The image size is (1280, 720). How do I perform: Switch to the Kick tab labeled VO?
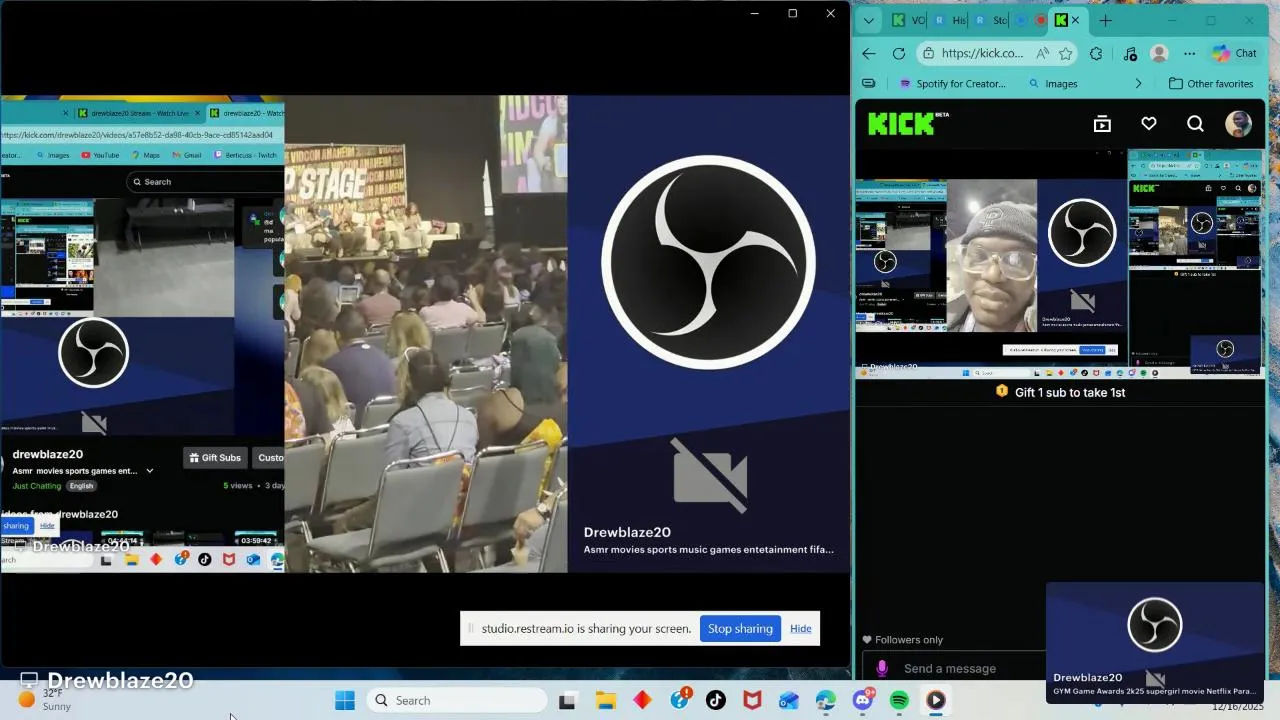click(908, 20)
